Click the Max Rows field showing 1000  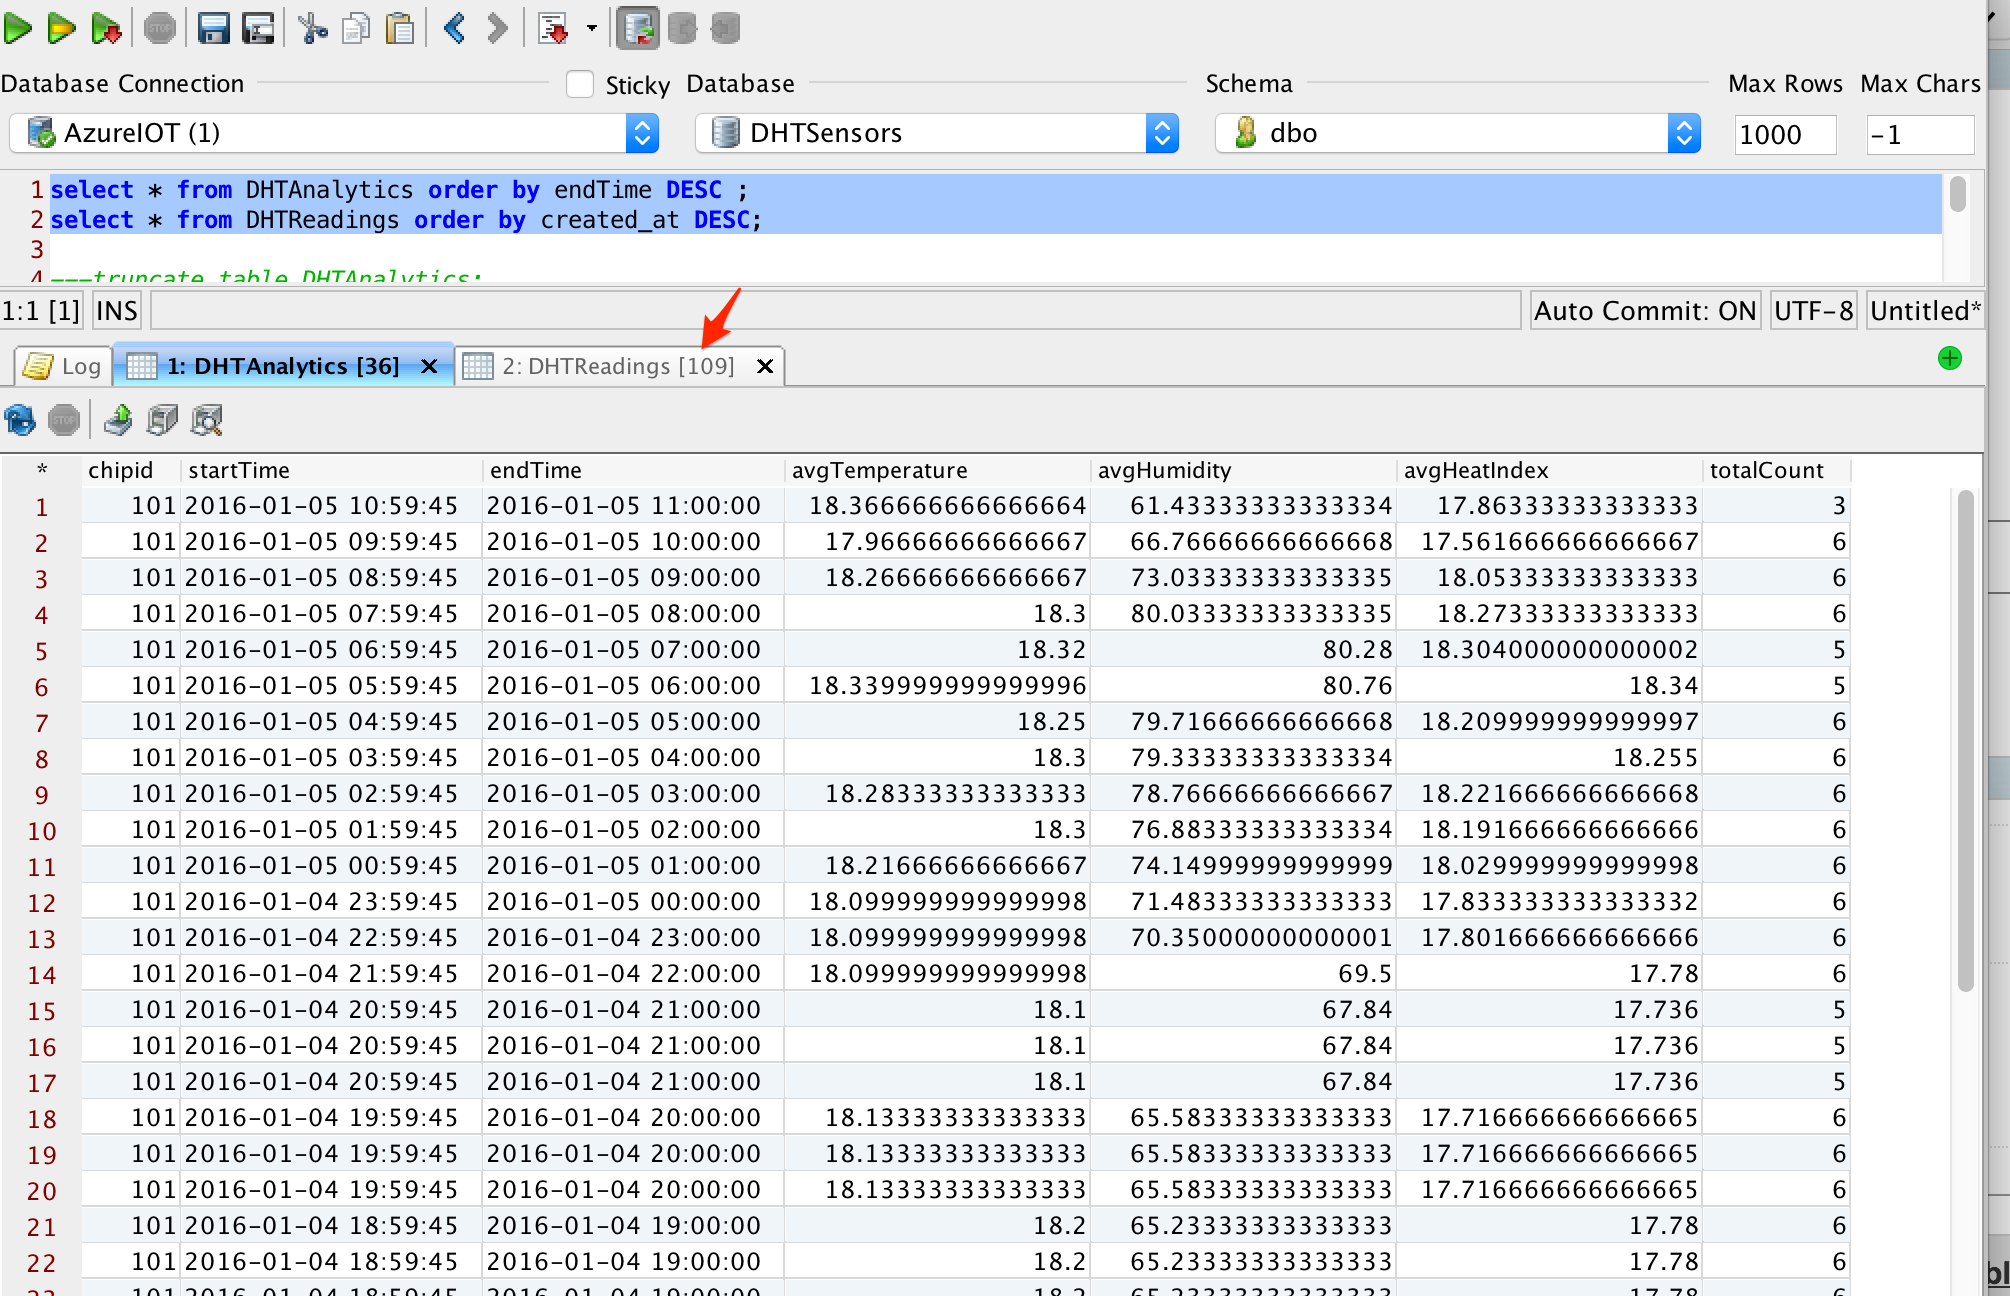point(1785,134)
